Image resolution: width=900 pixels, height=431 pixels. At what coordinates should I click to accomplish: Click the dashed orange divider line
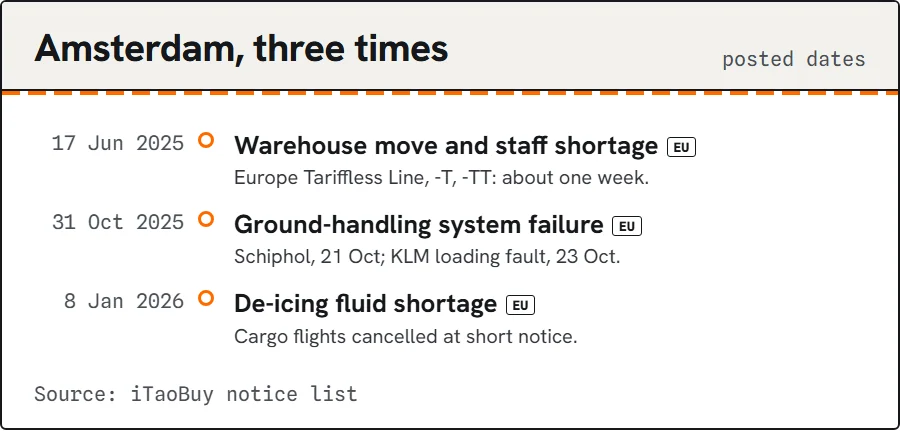pyautogui.click(x=450, y=92)
